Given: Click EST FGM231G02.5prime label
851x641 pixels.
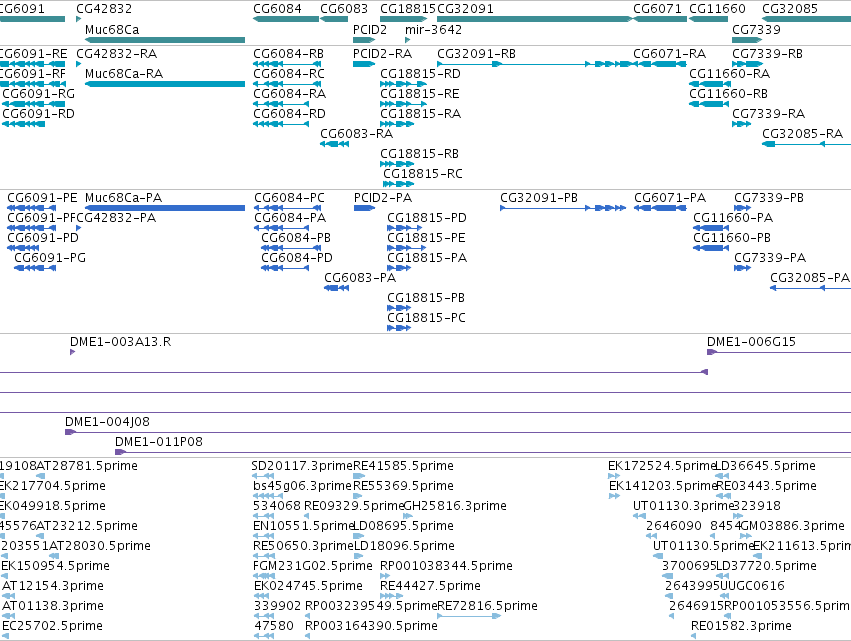Looking at the screenshot, I should pos(313,566).
